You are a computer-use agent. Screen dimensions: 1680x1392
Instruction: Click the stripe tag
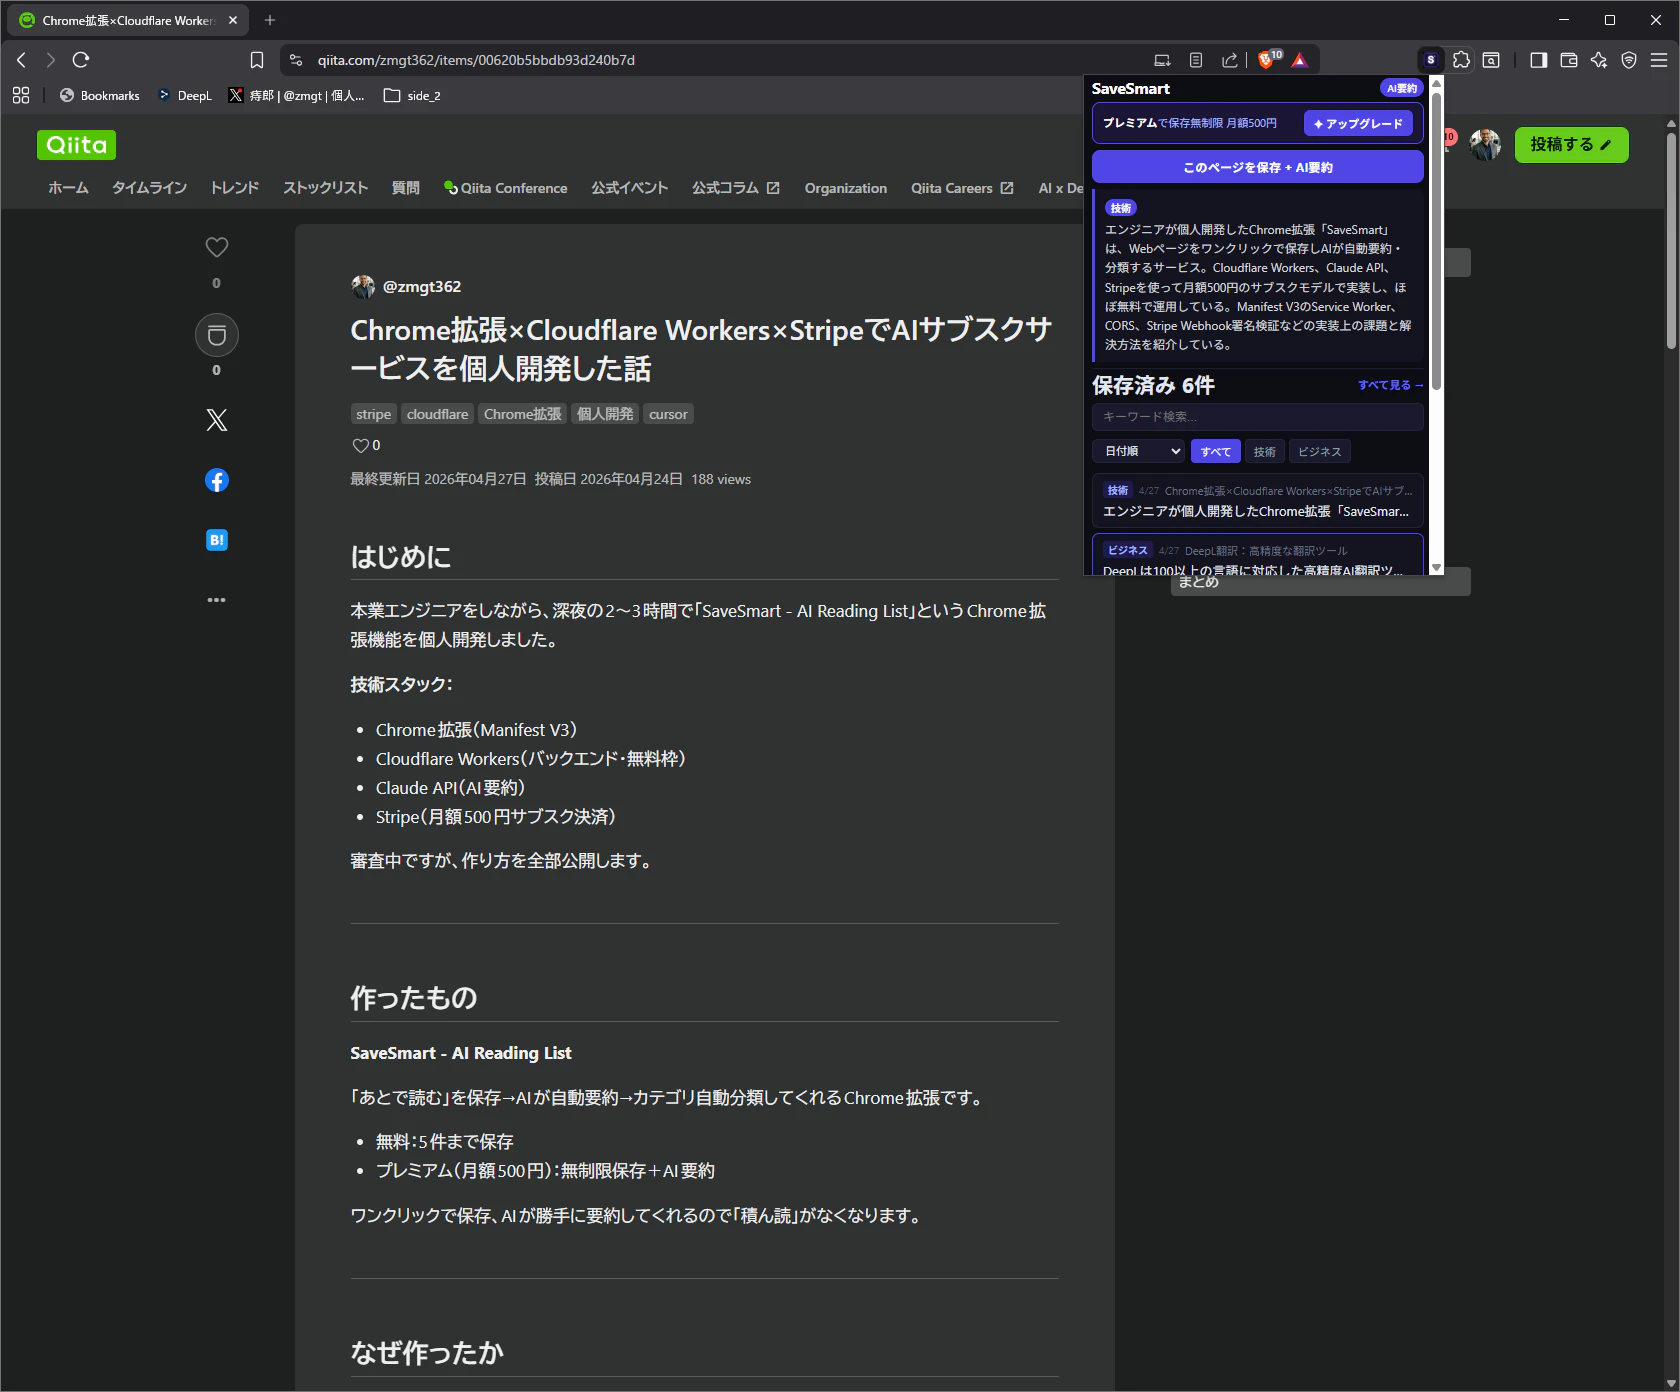[374, 414]
